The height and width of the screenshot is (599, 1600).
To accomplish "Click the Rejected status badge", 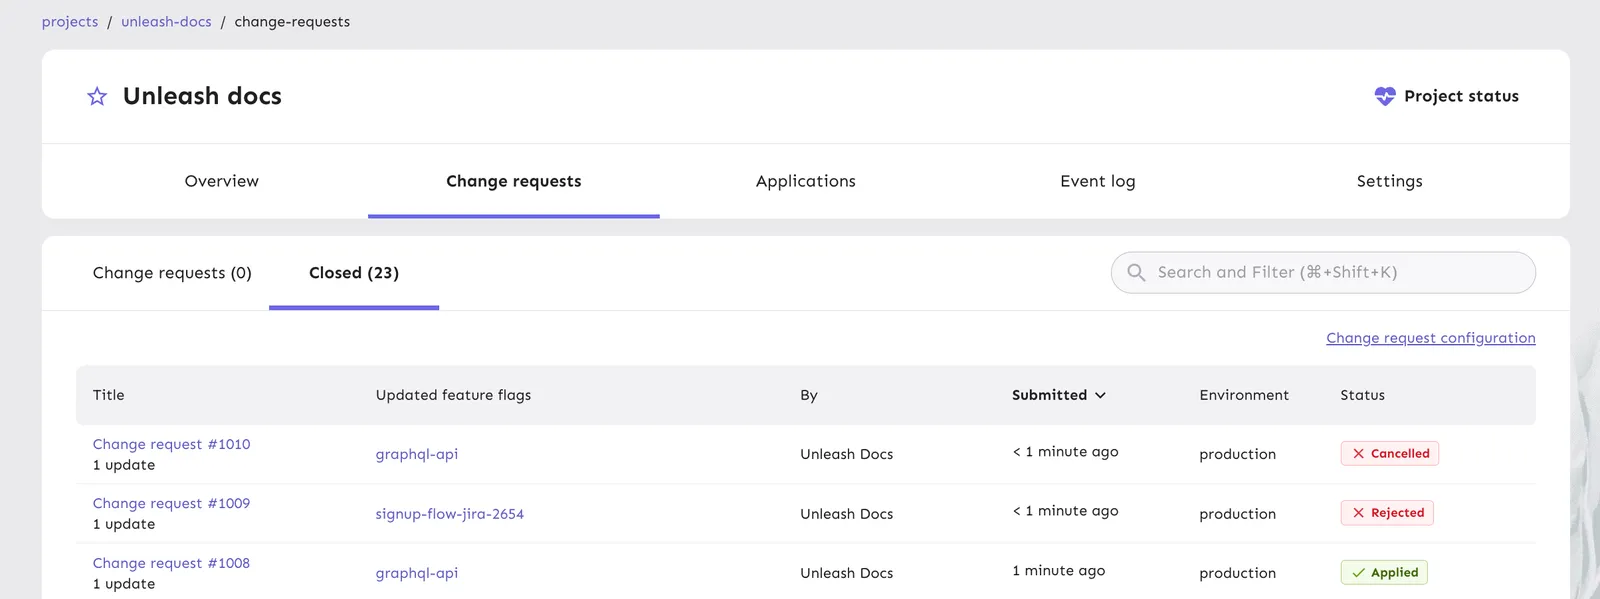I will click(1387, 513).
